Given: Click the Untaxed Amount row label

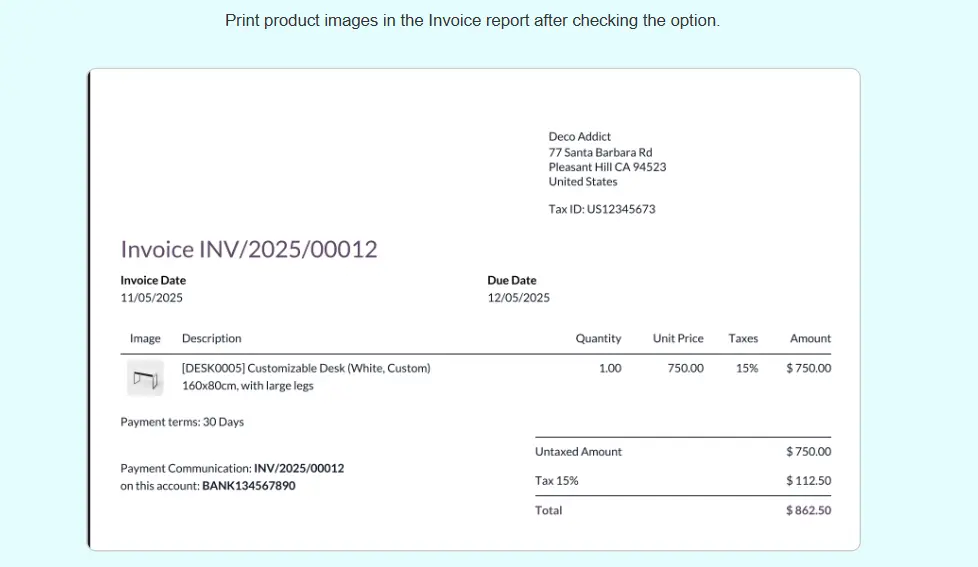Looking at the screenshot, I should tap(578, 452).
